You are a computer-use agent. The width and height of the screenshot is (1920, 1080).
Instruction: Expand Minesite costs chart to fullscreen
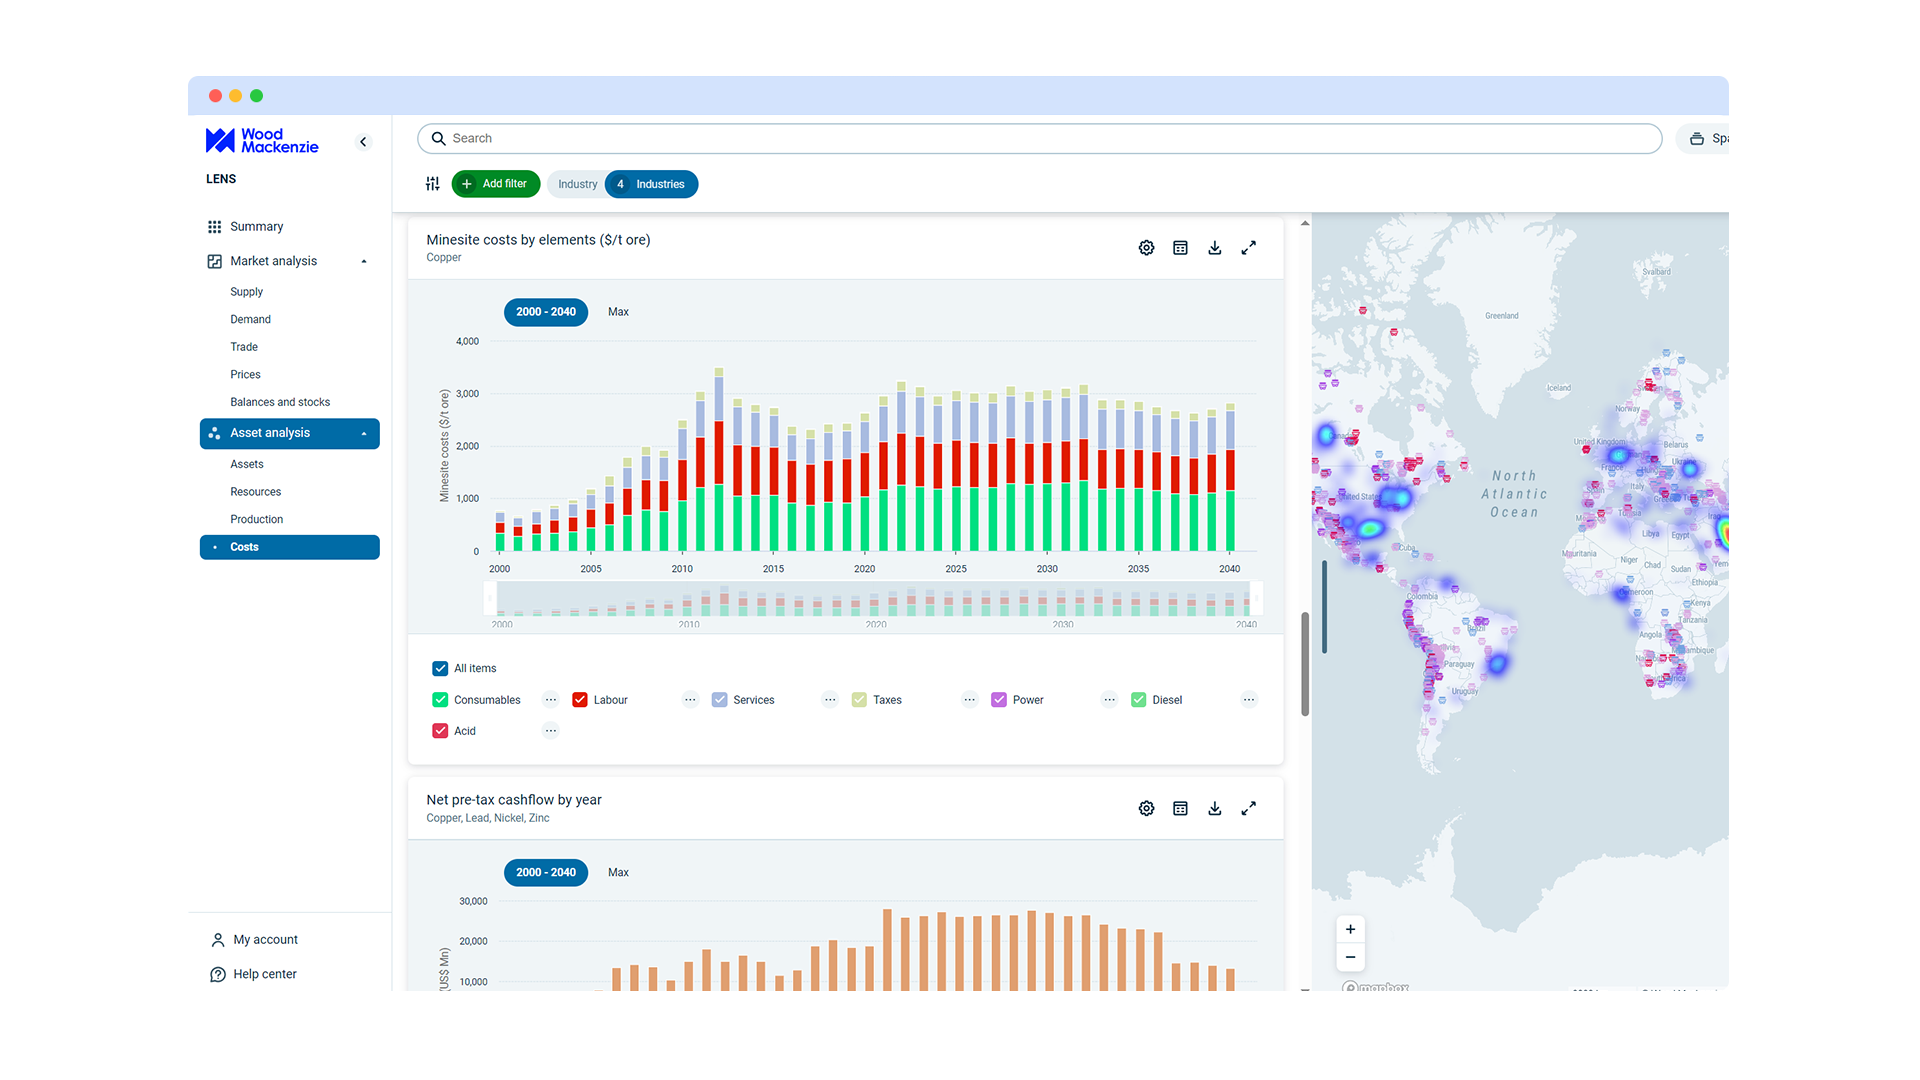(x=1248, y=248)
